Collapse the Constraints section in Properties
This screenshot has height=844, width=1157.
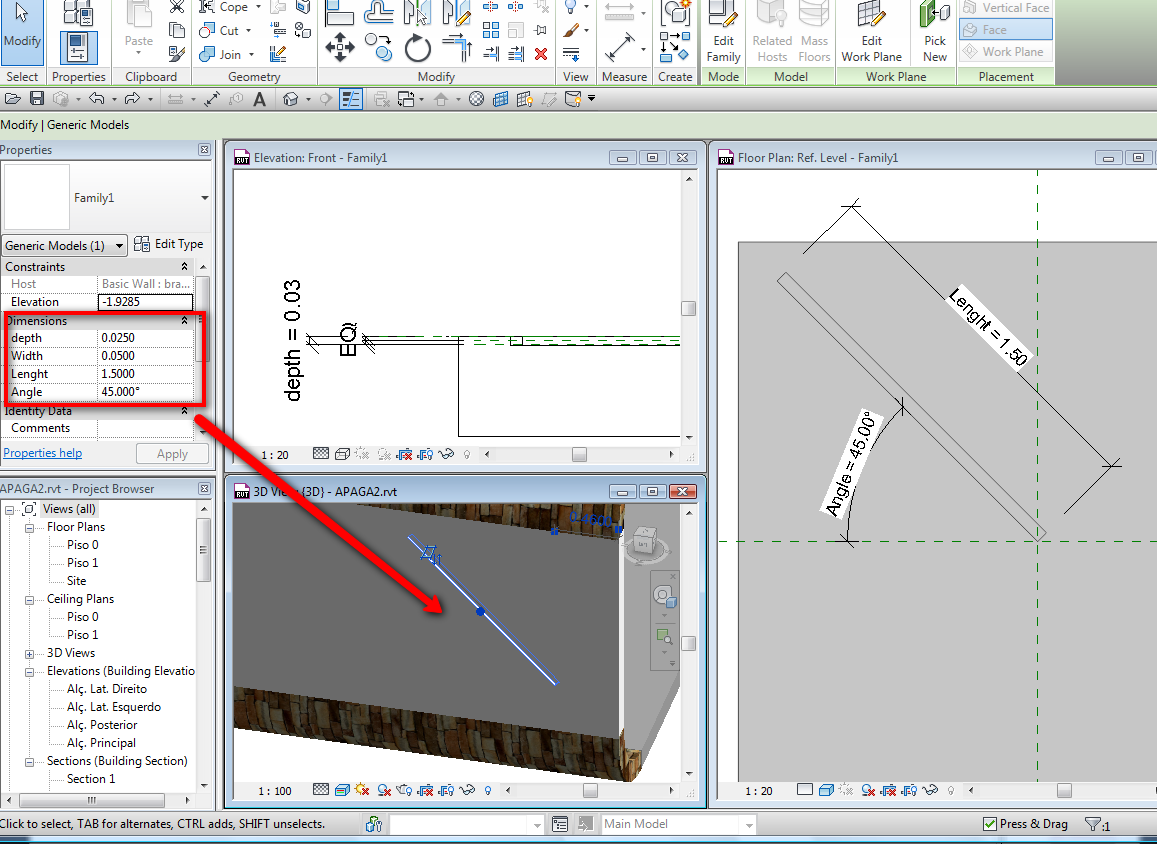(184, 267)
